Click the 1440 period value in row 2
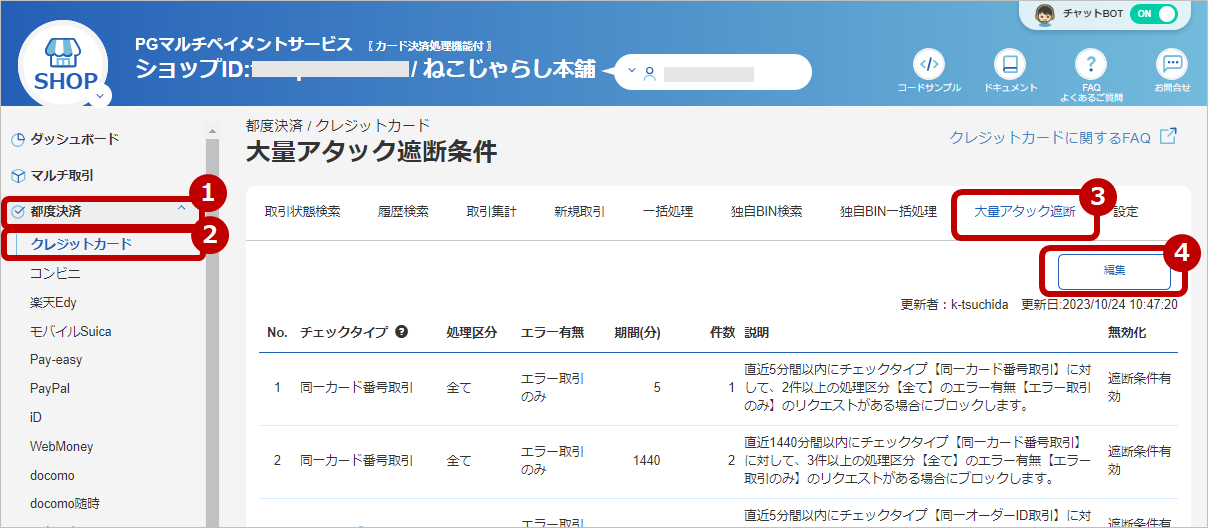Screen dimensions: 1208x528 646,461
